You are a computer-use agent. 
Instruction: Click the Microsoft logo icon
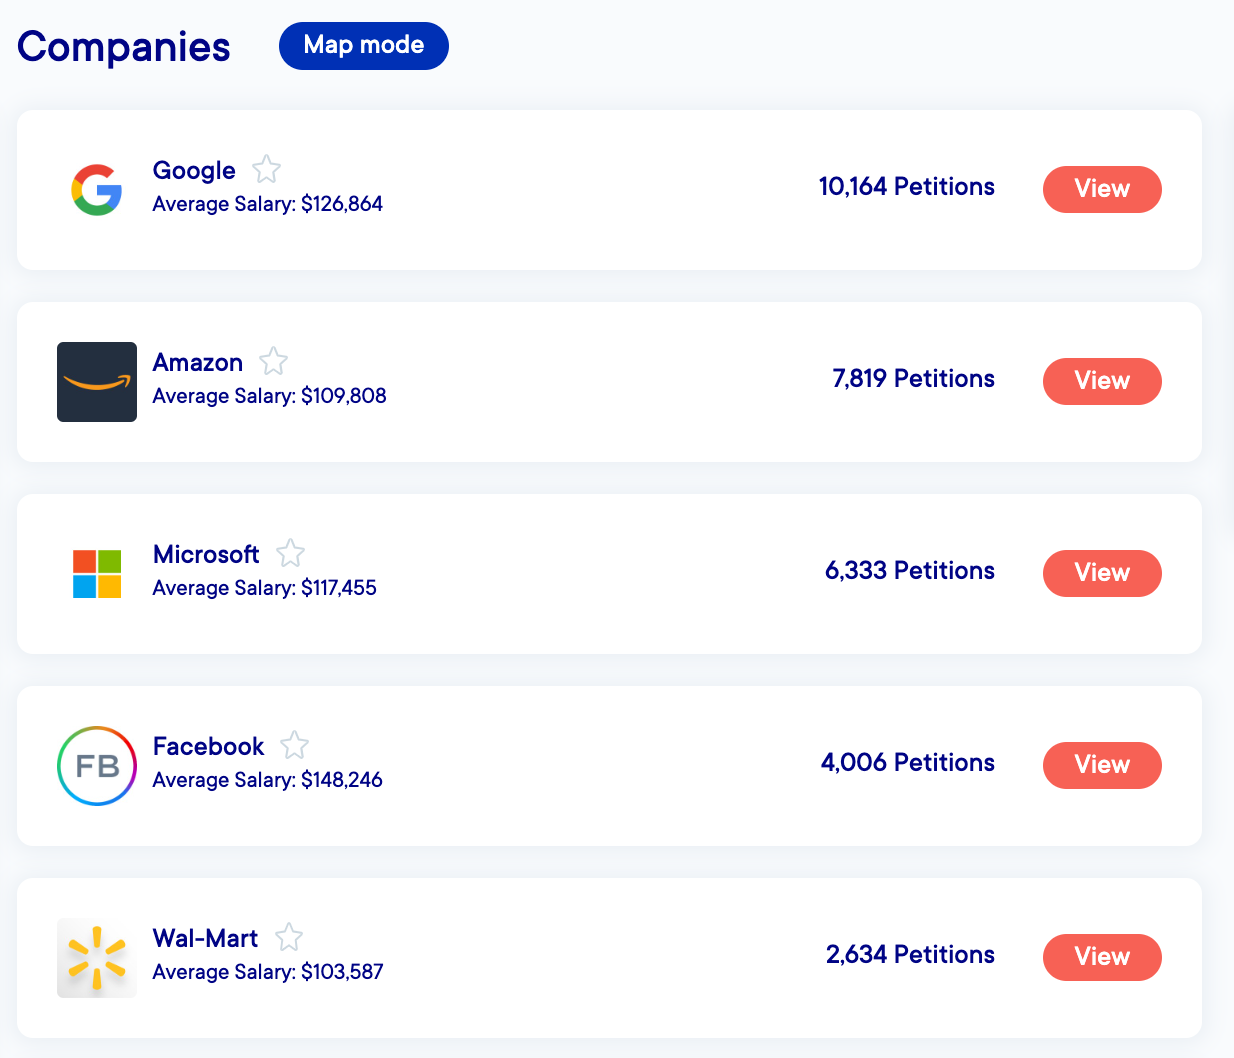(x=97, y=574)
